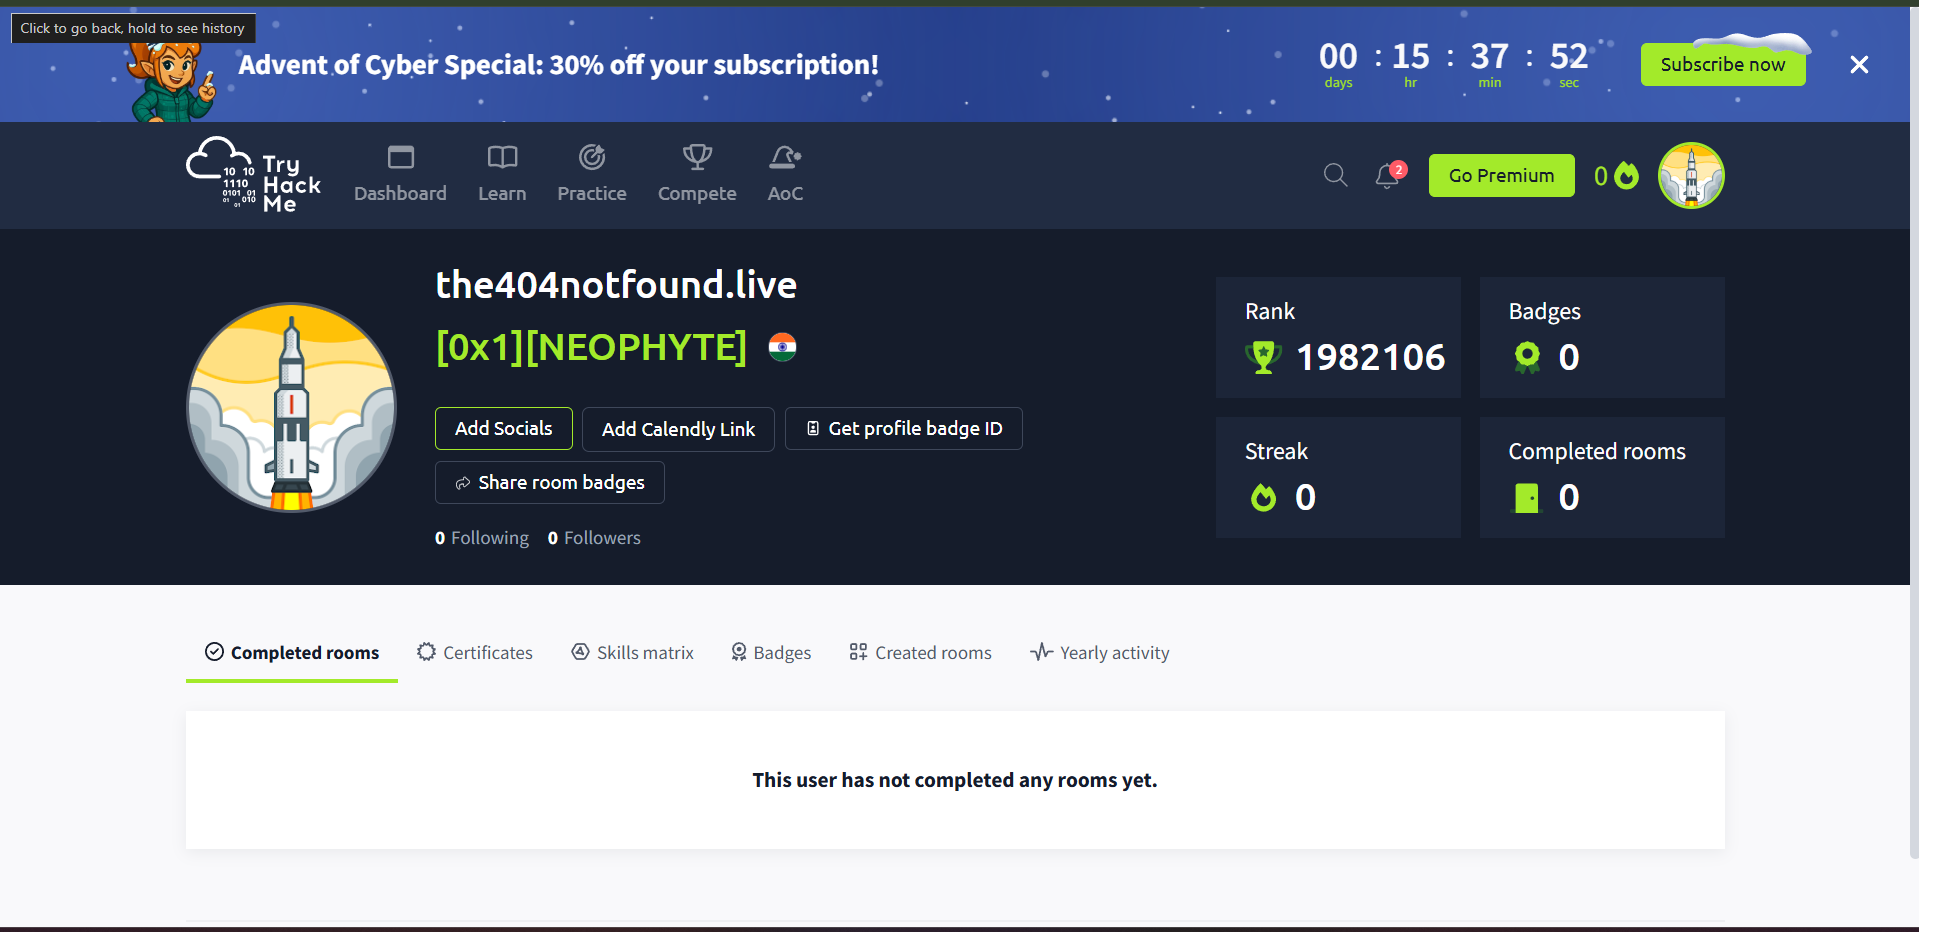Click the rank value 1982106

point(1371,357)
